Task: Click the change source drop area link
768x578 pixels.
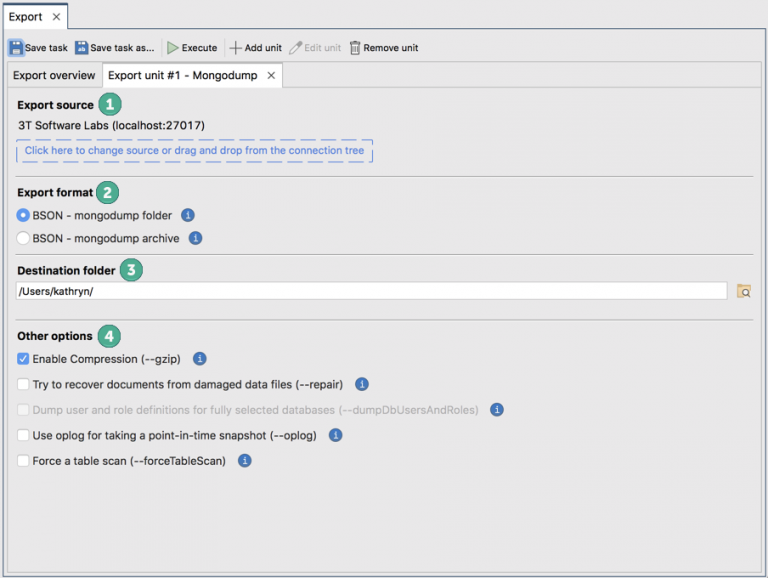Action: coord(194,151)
